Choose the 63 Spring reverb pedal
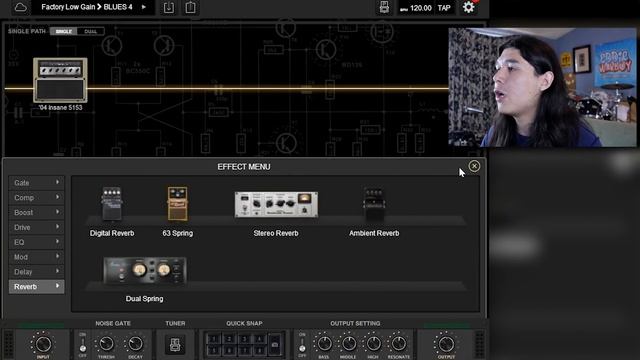 (178, 204)
